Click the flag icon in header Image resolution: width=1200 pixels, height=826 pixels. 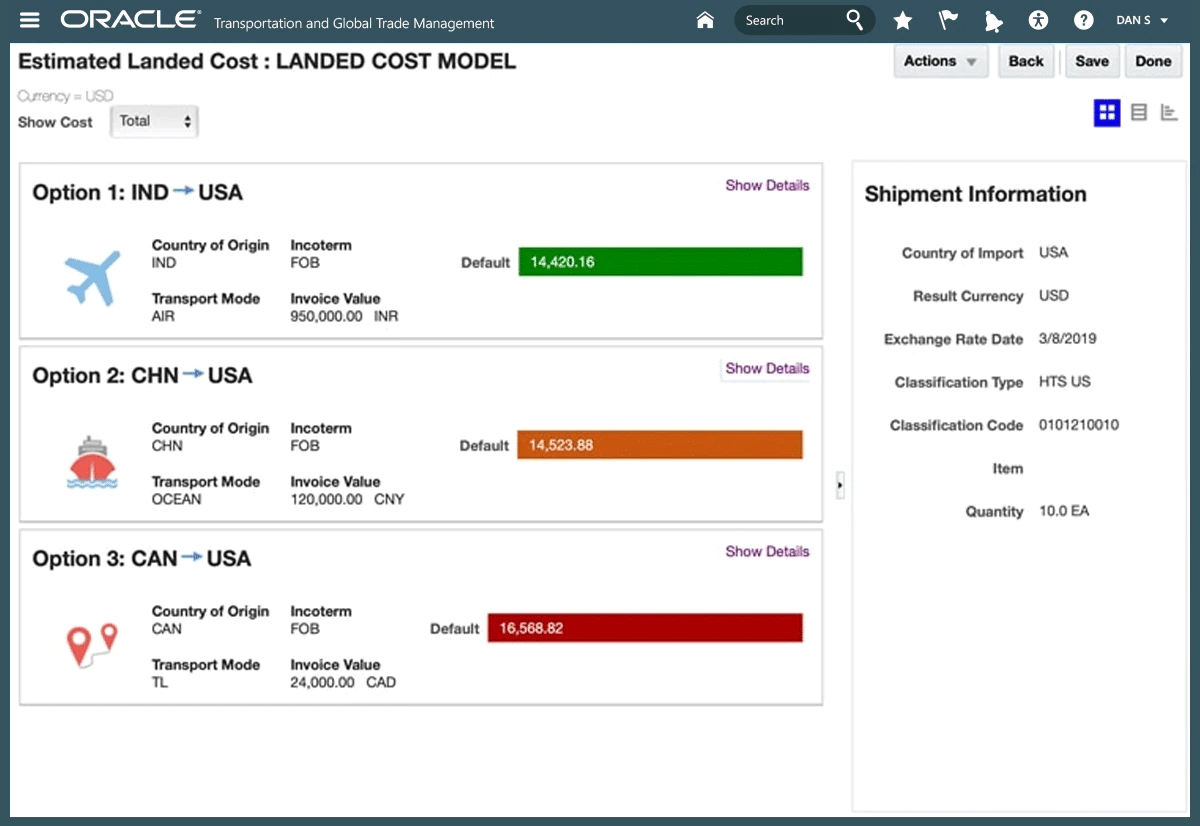[x=946, y=21]
